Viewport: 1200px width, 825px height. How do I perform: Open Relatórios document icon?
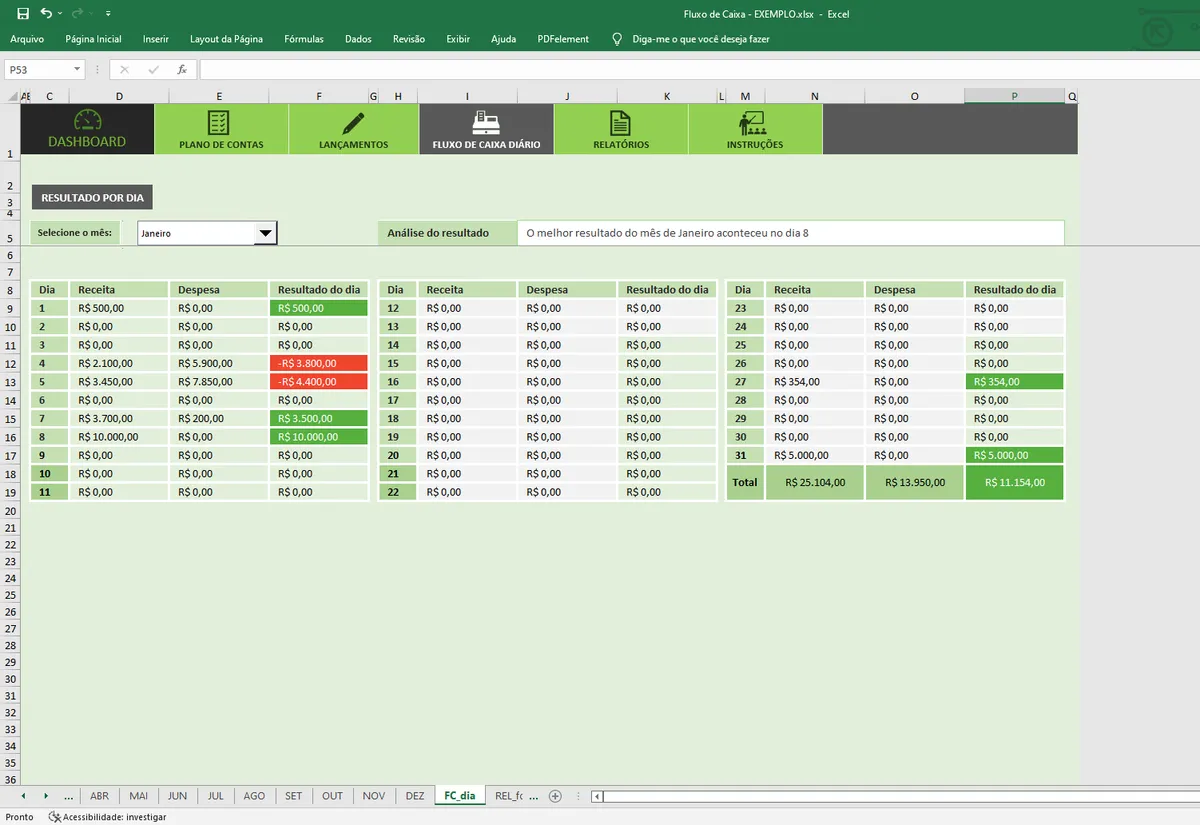(620, 123)
